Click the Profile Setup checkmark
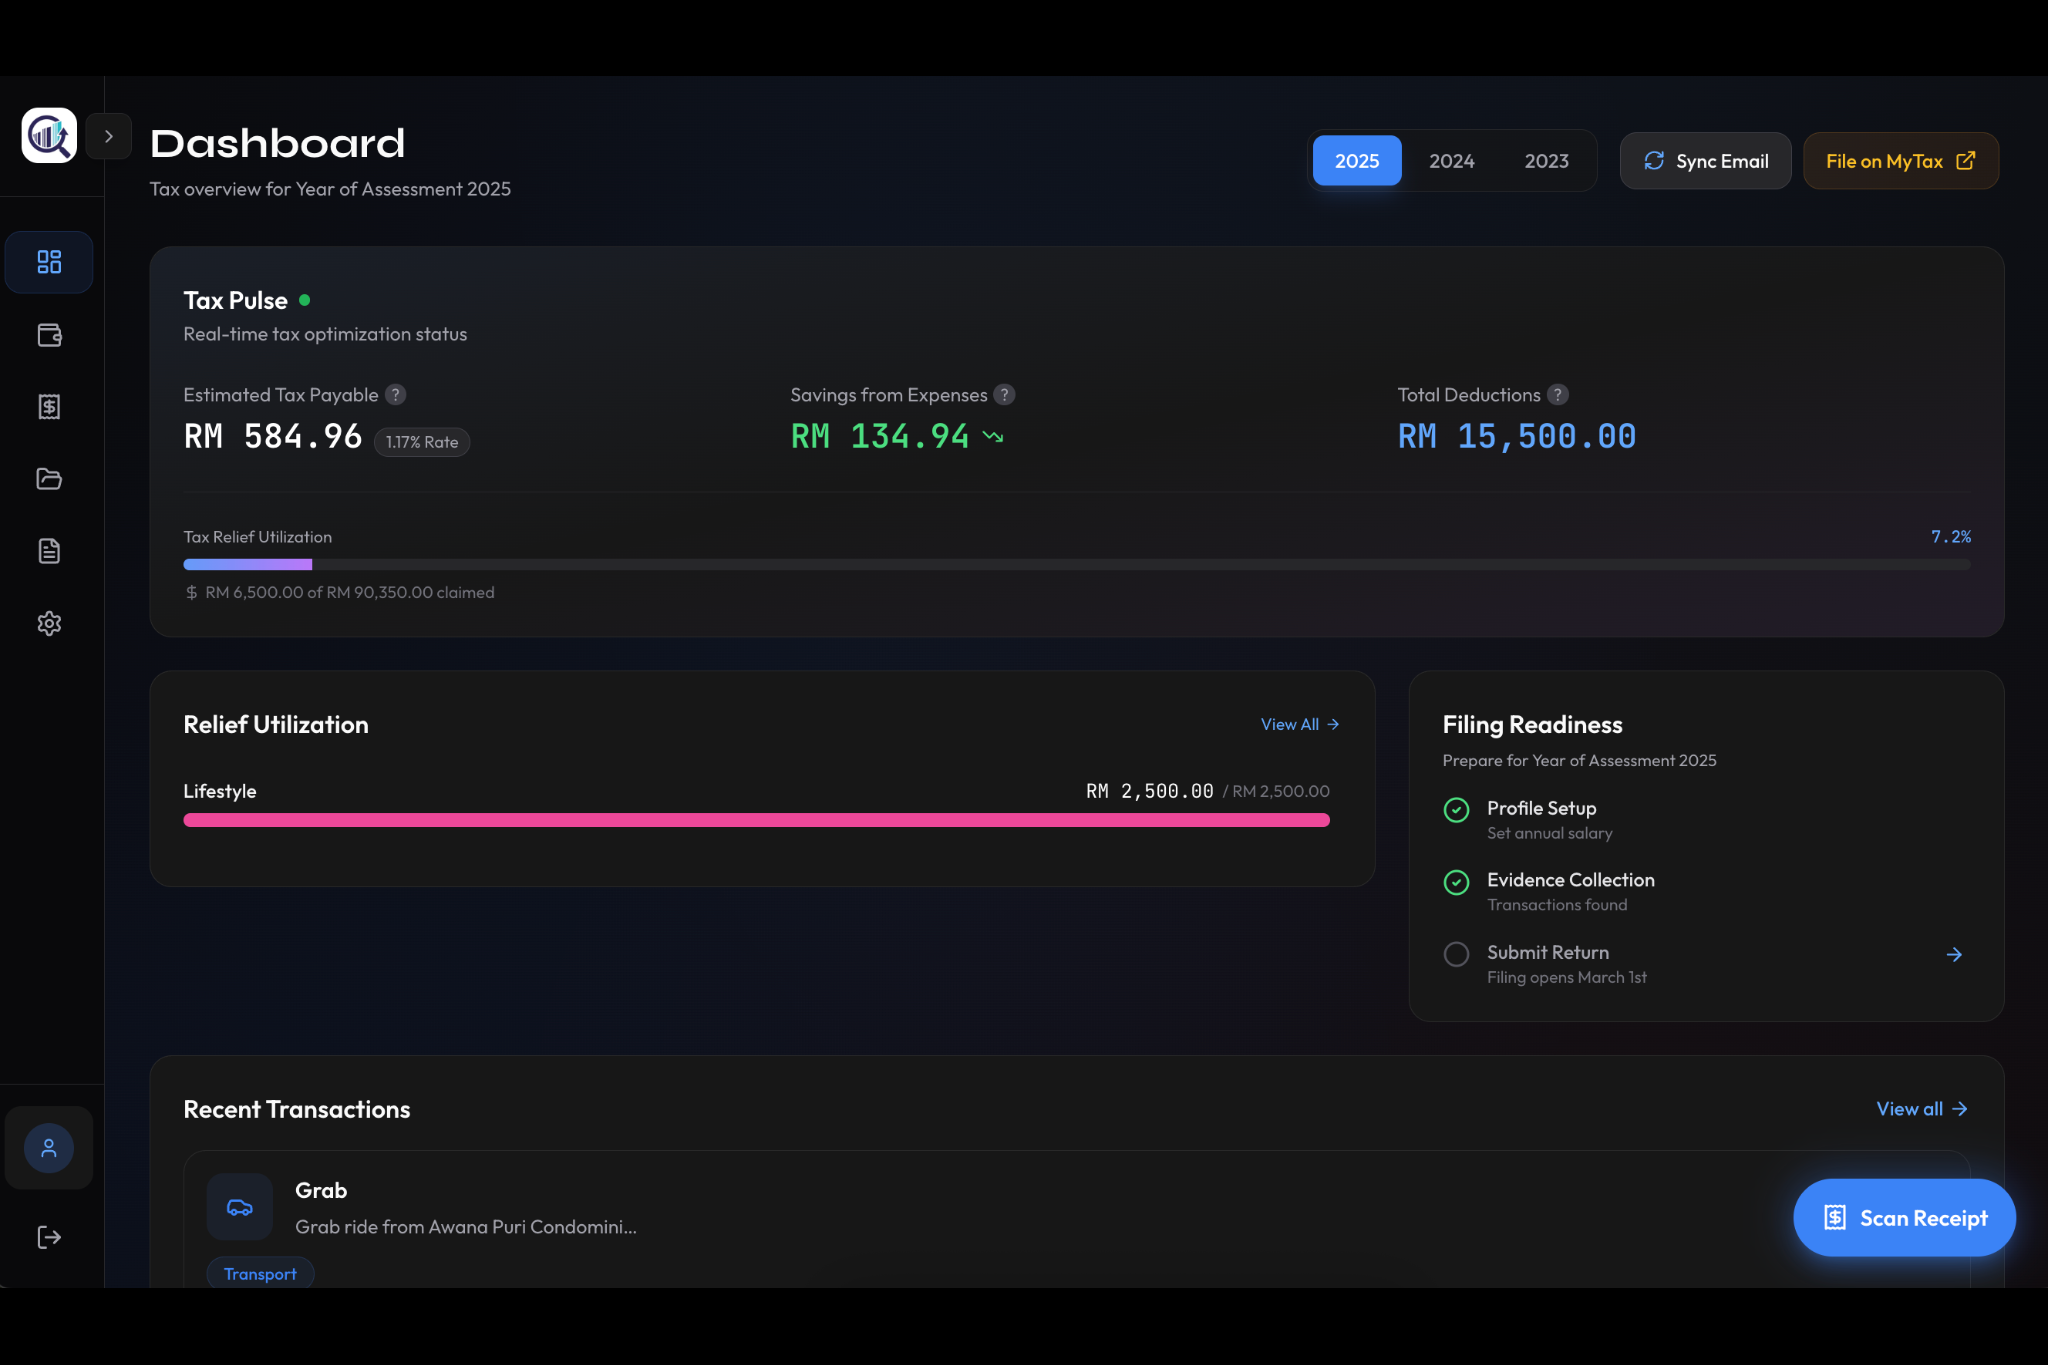Viewport: 2048px width, 1365px height. coord(1456,810)
